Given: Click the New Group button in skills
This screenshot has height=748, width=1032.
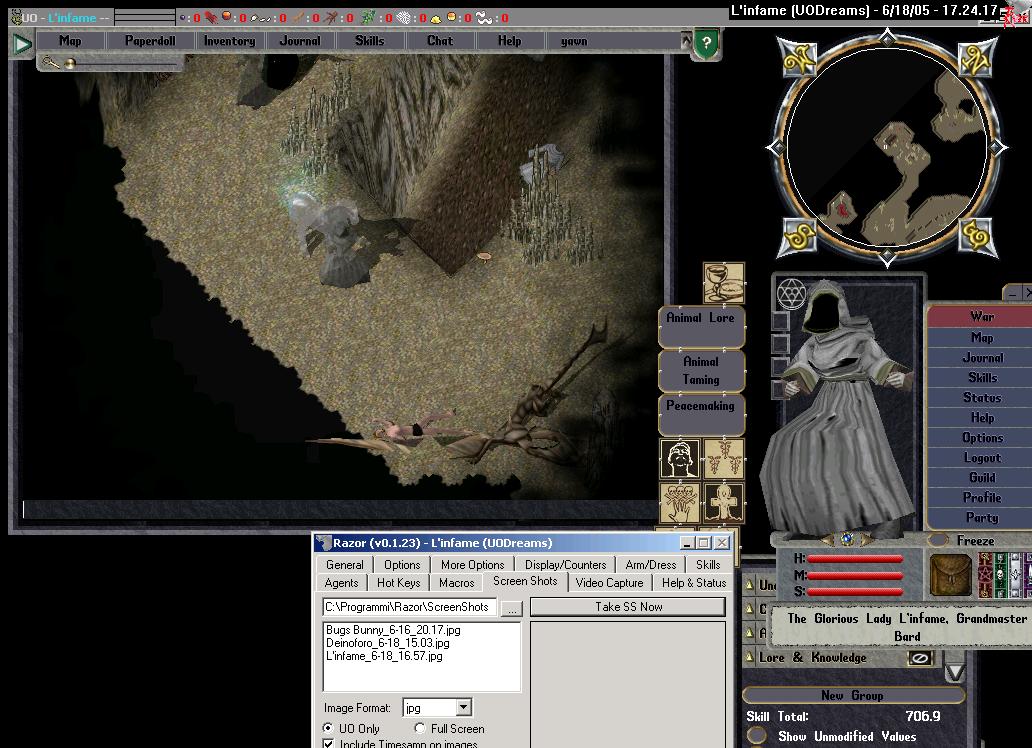Looking at the screenshot, I should (x=852, y=695).
